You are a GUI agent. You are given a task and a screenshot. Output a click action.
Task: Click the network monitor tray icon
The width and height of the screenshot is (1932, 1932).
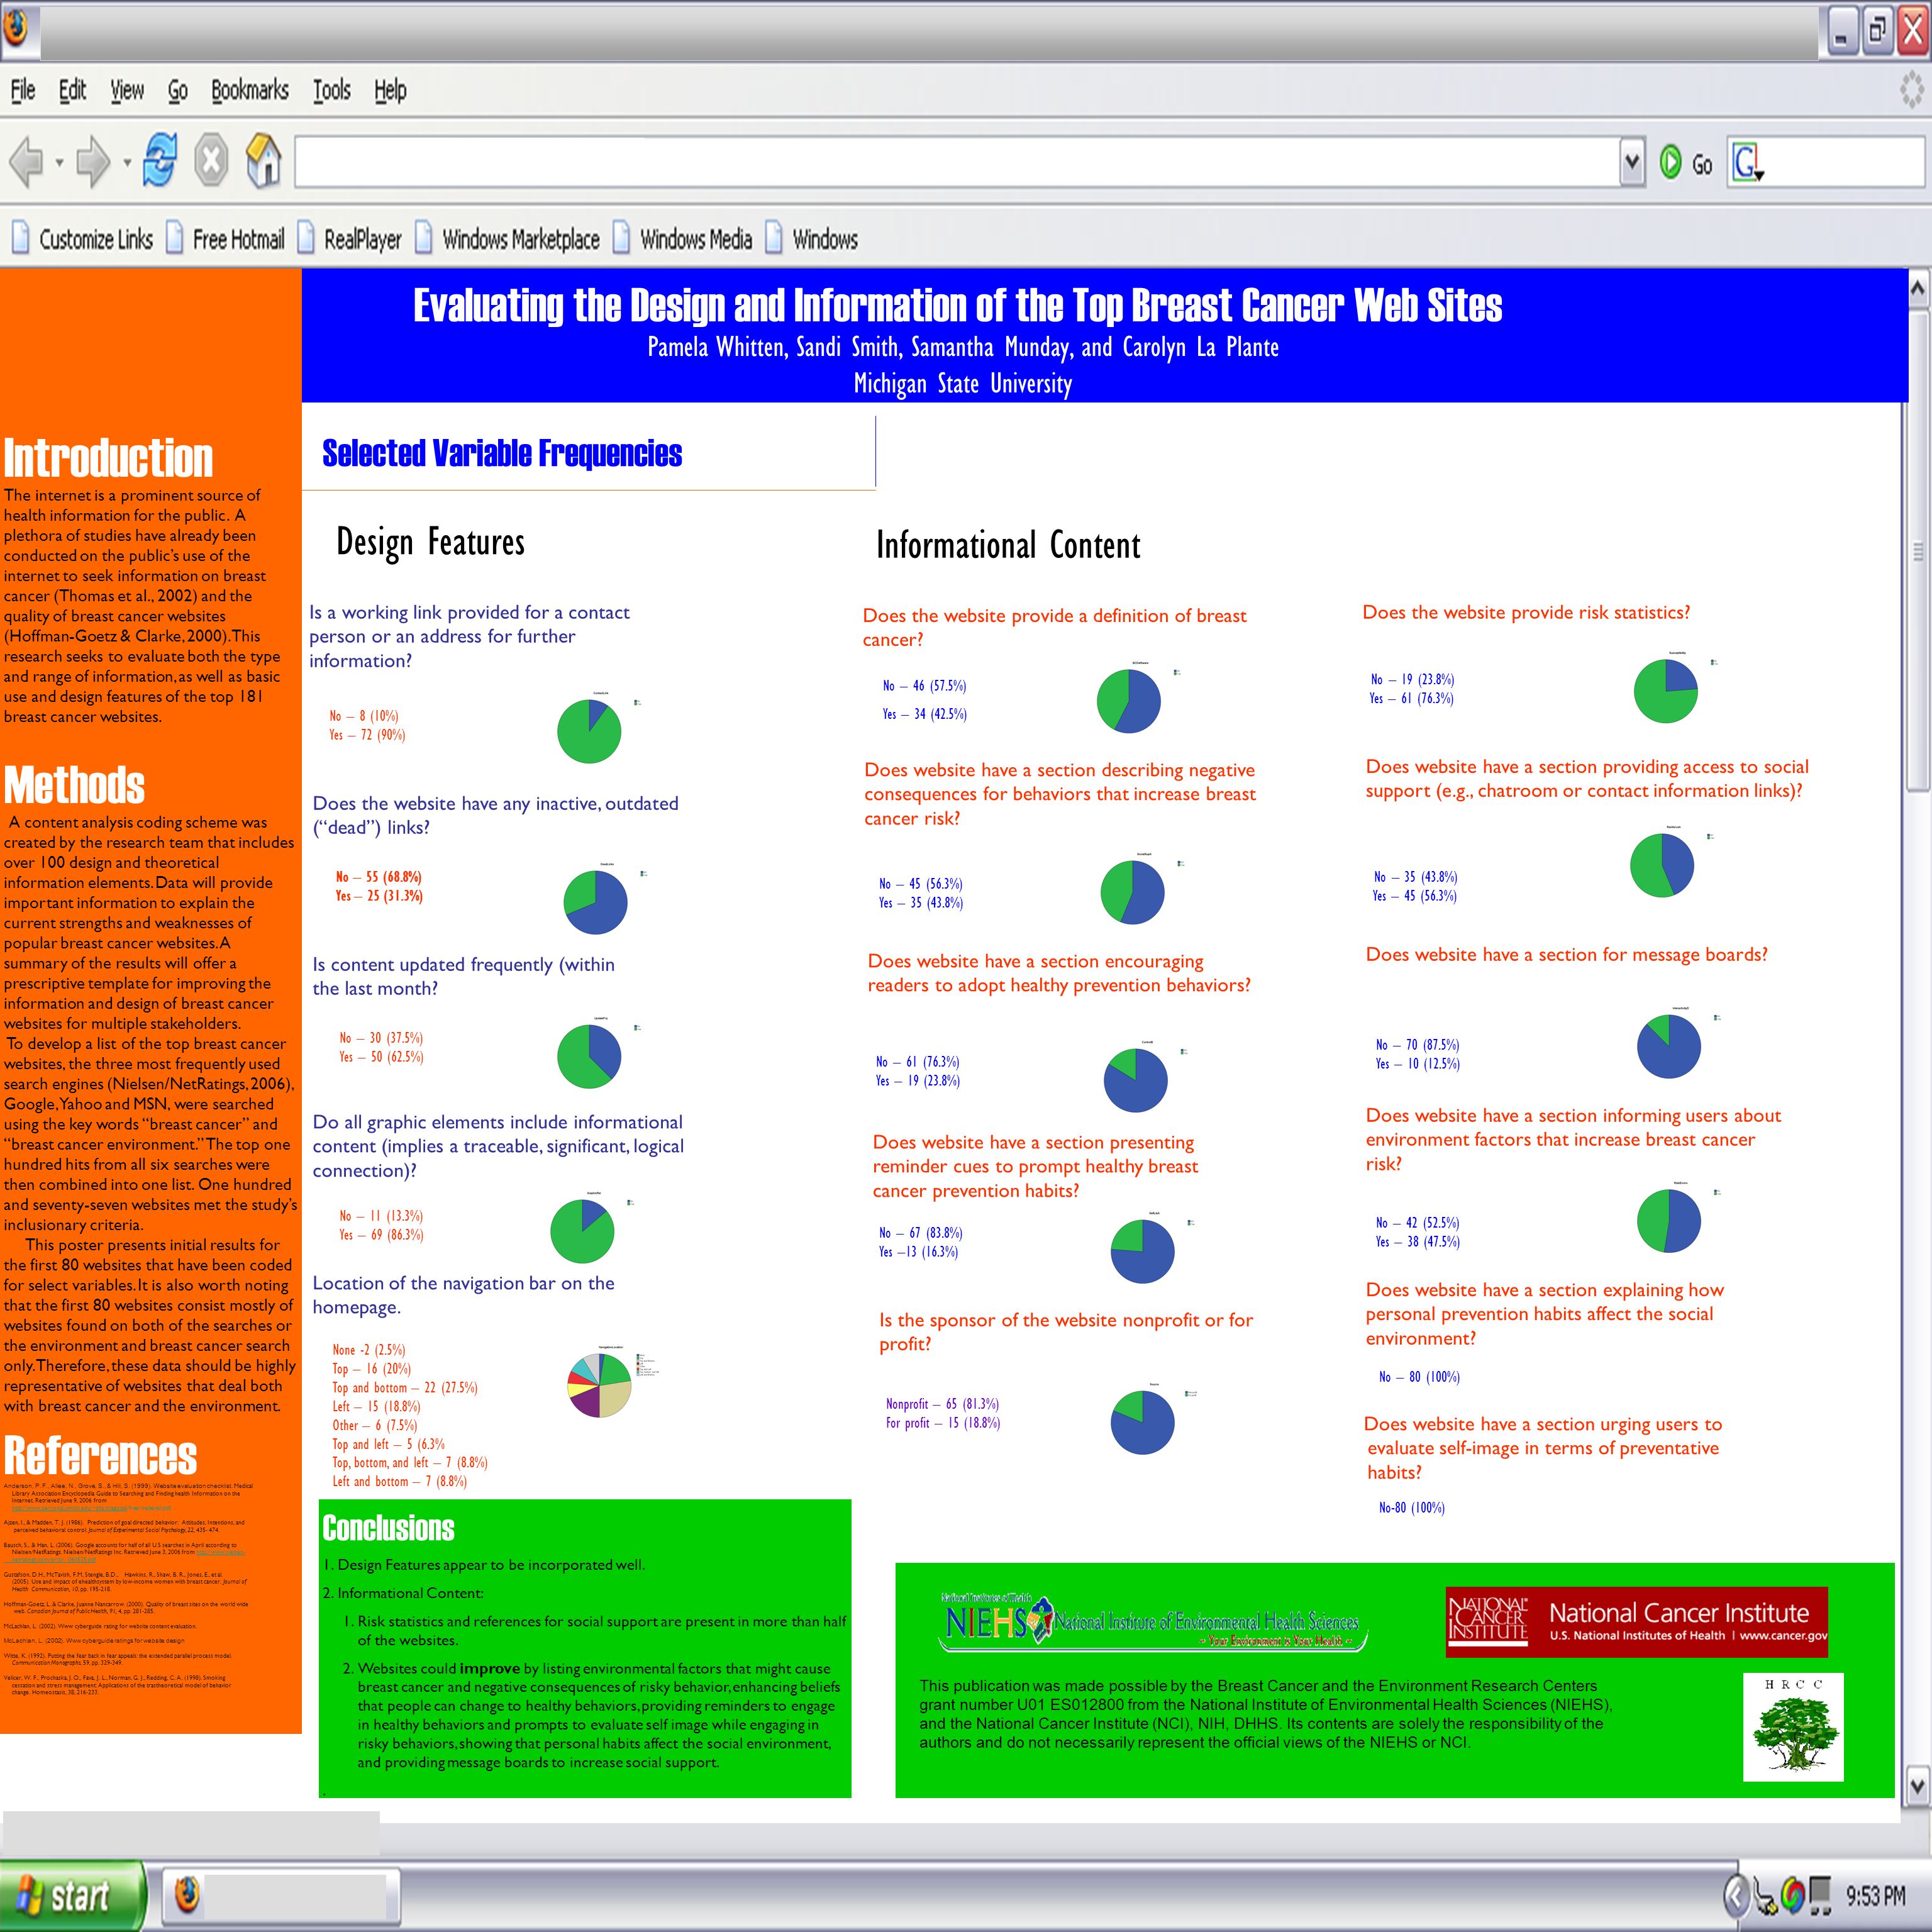tap(1821, 1894)
